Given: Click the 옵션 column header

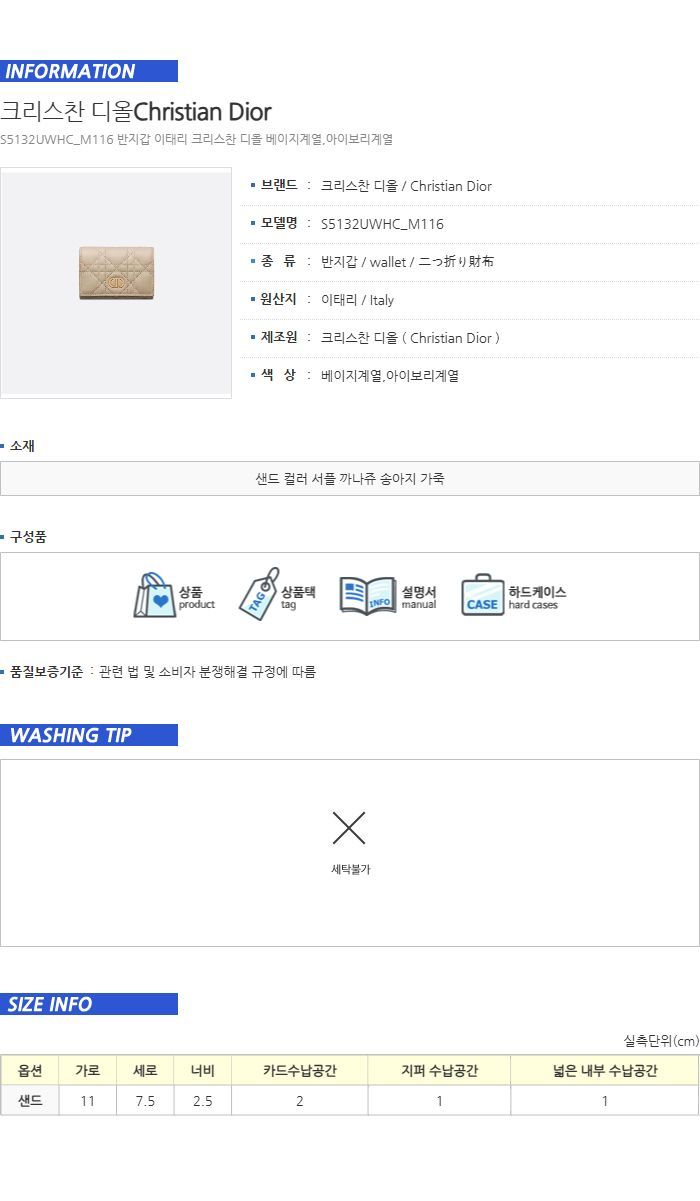Looking at the screenshot, I should tap(30, 1071).
